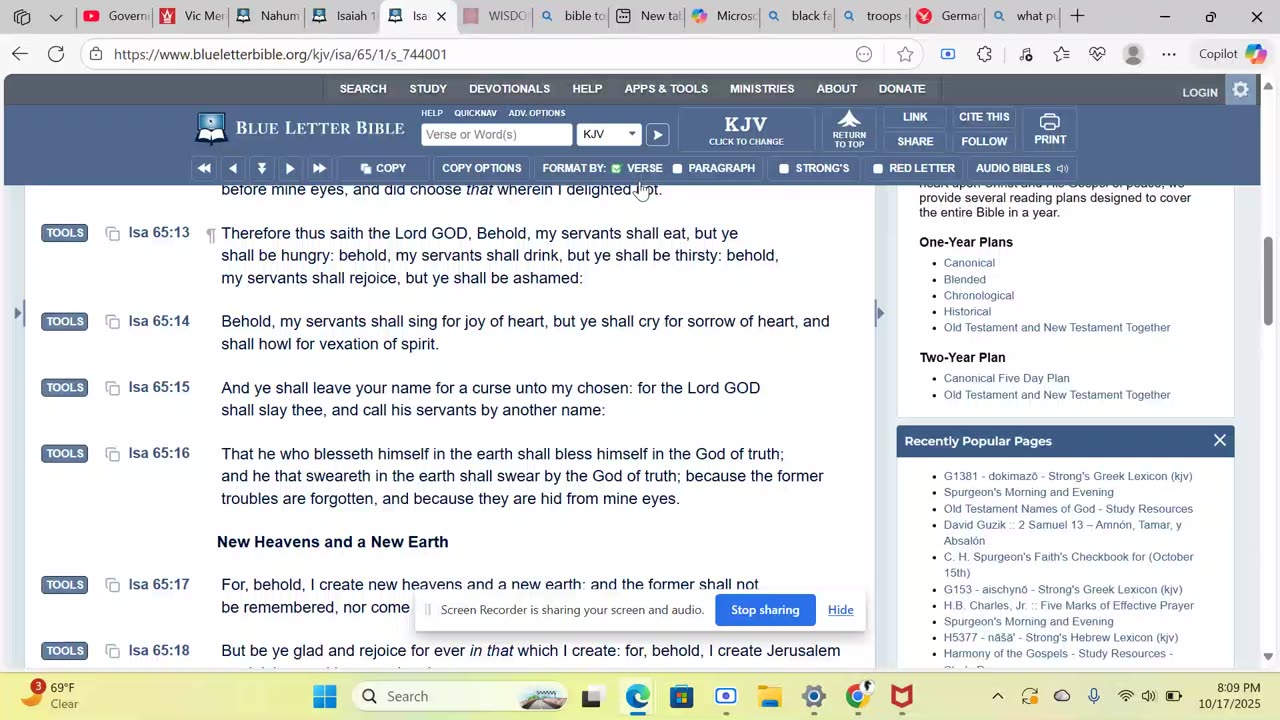
Task: Open Adv. Options above search box
Action: point(537,113)
